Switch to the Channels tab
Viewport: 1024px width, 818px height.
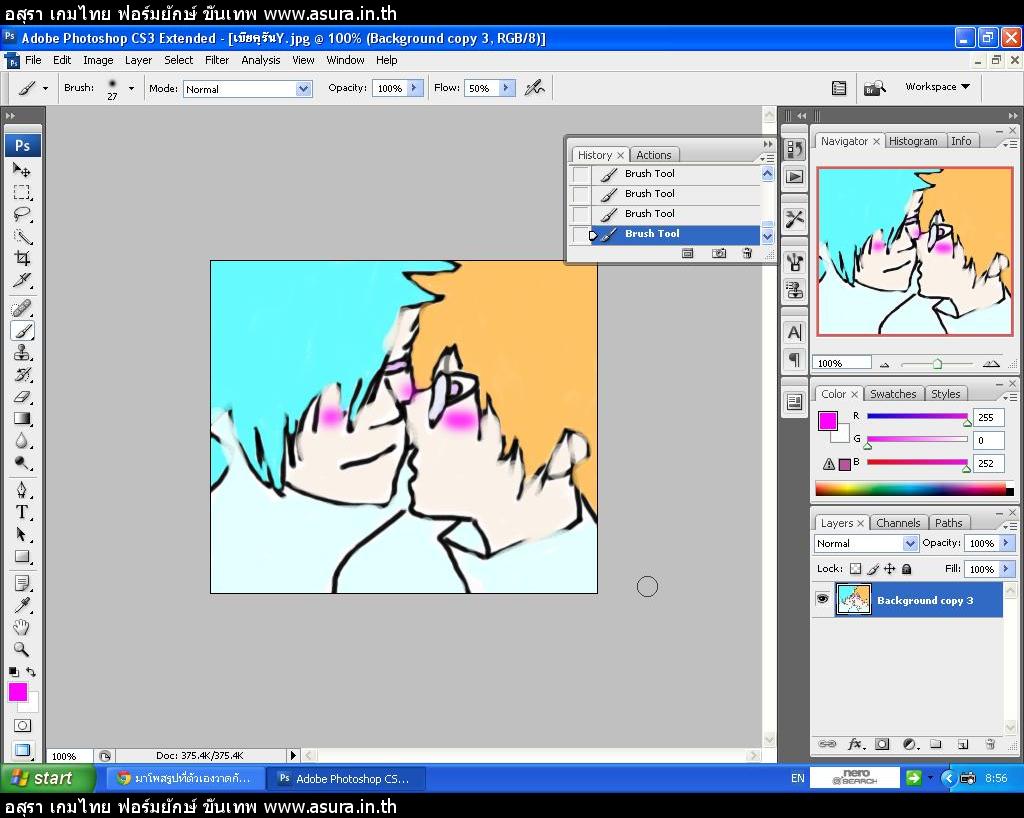tap(898, 523)
